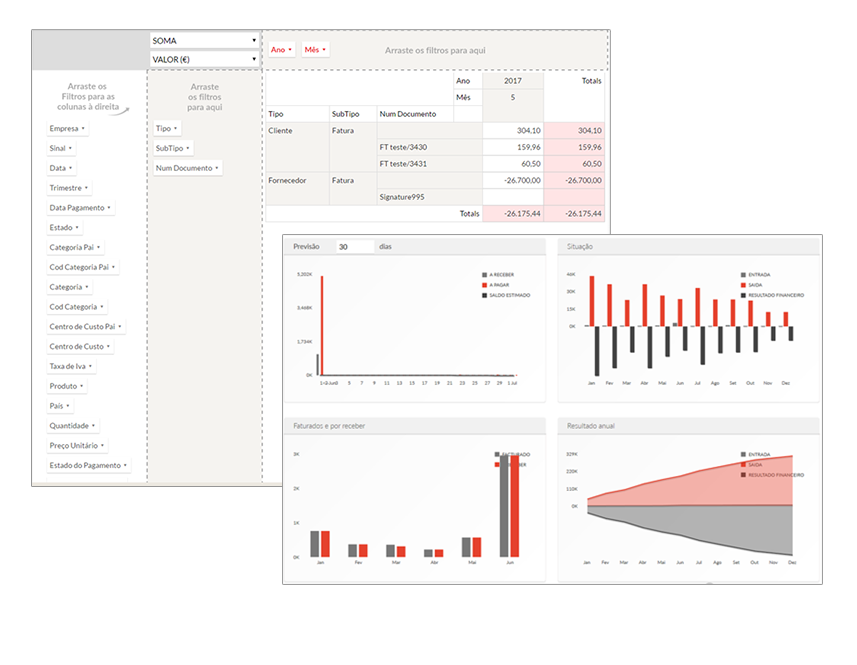Click the Totals row label
Screen dimensions: 857x665
tap(469, 214)
